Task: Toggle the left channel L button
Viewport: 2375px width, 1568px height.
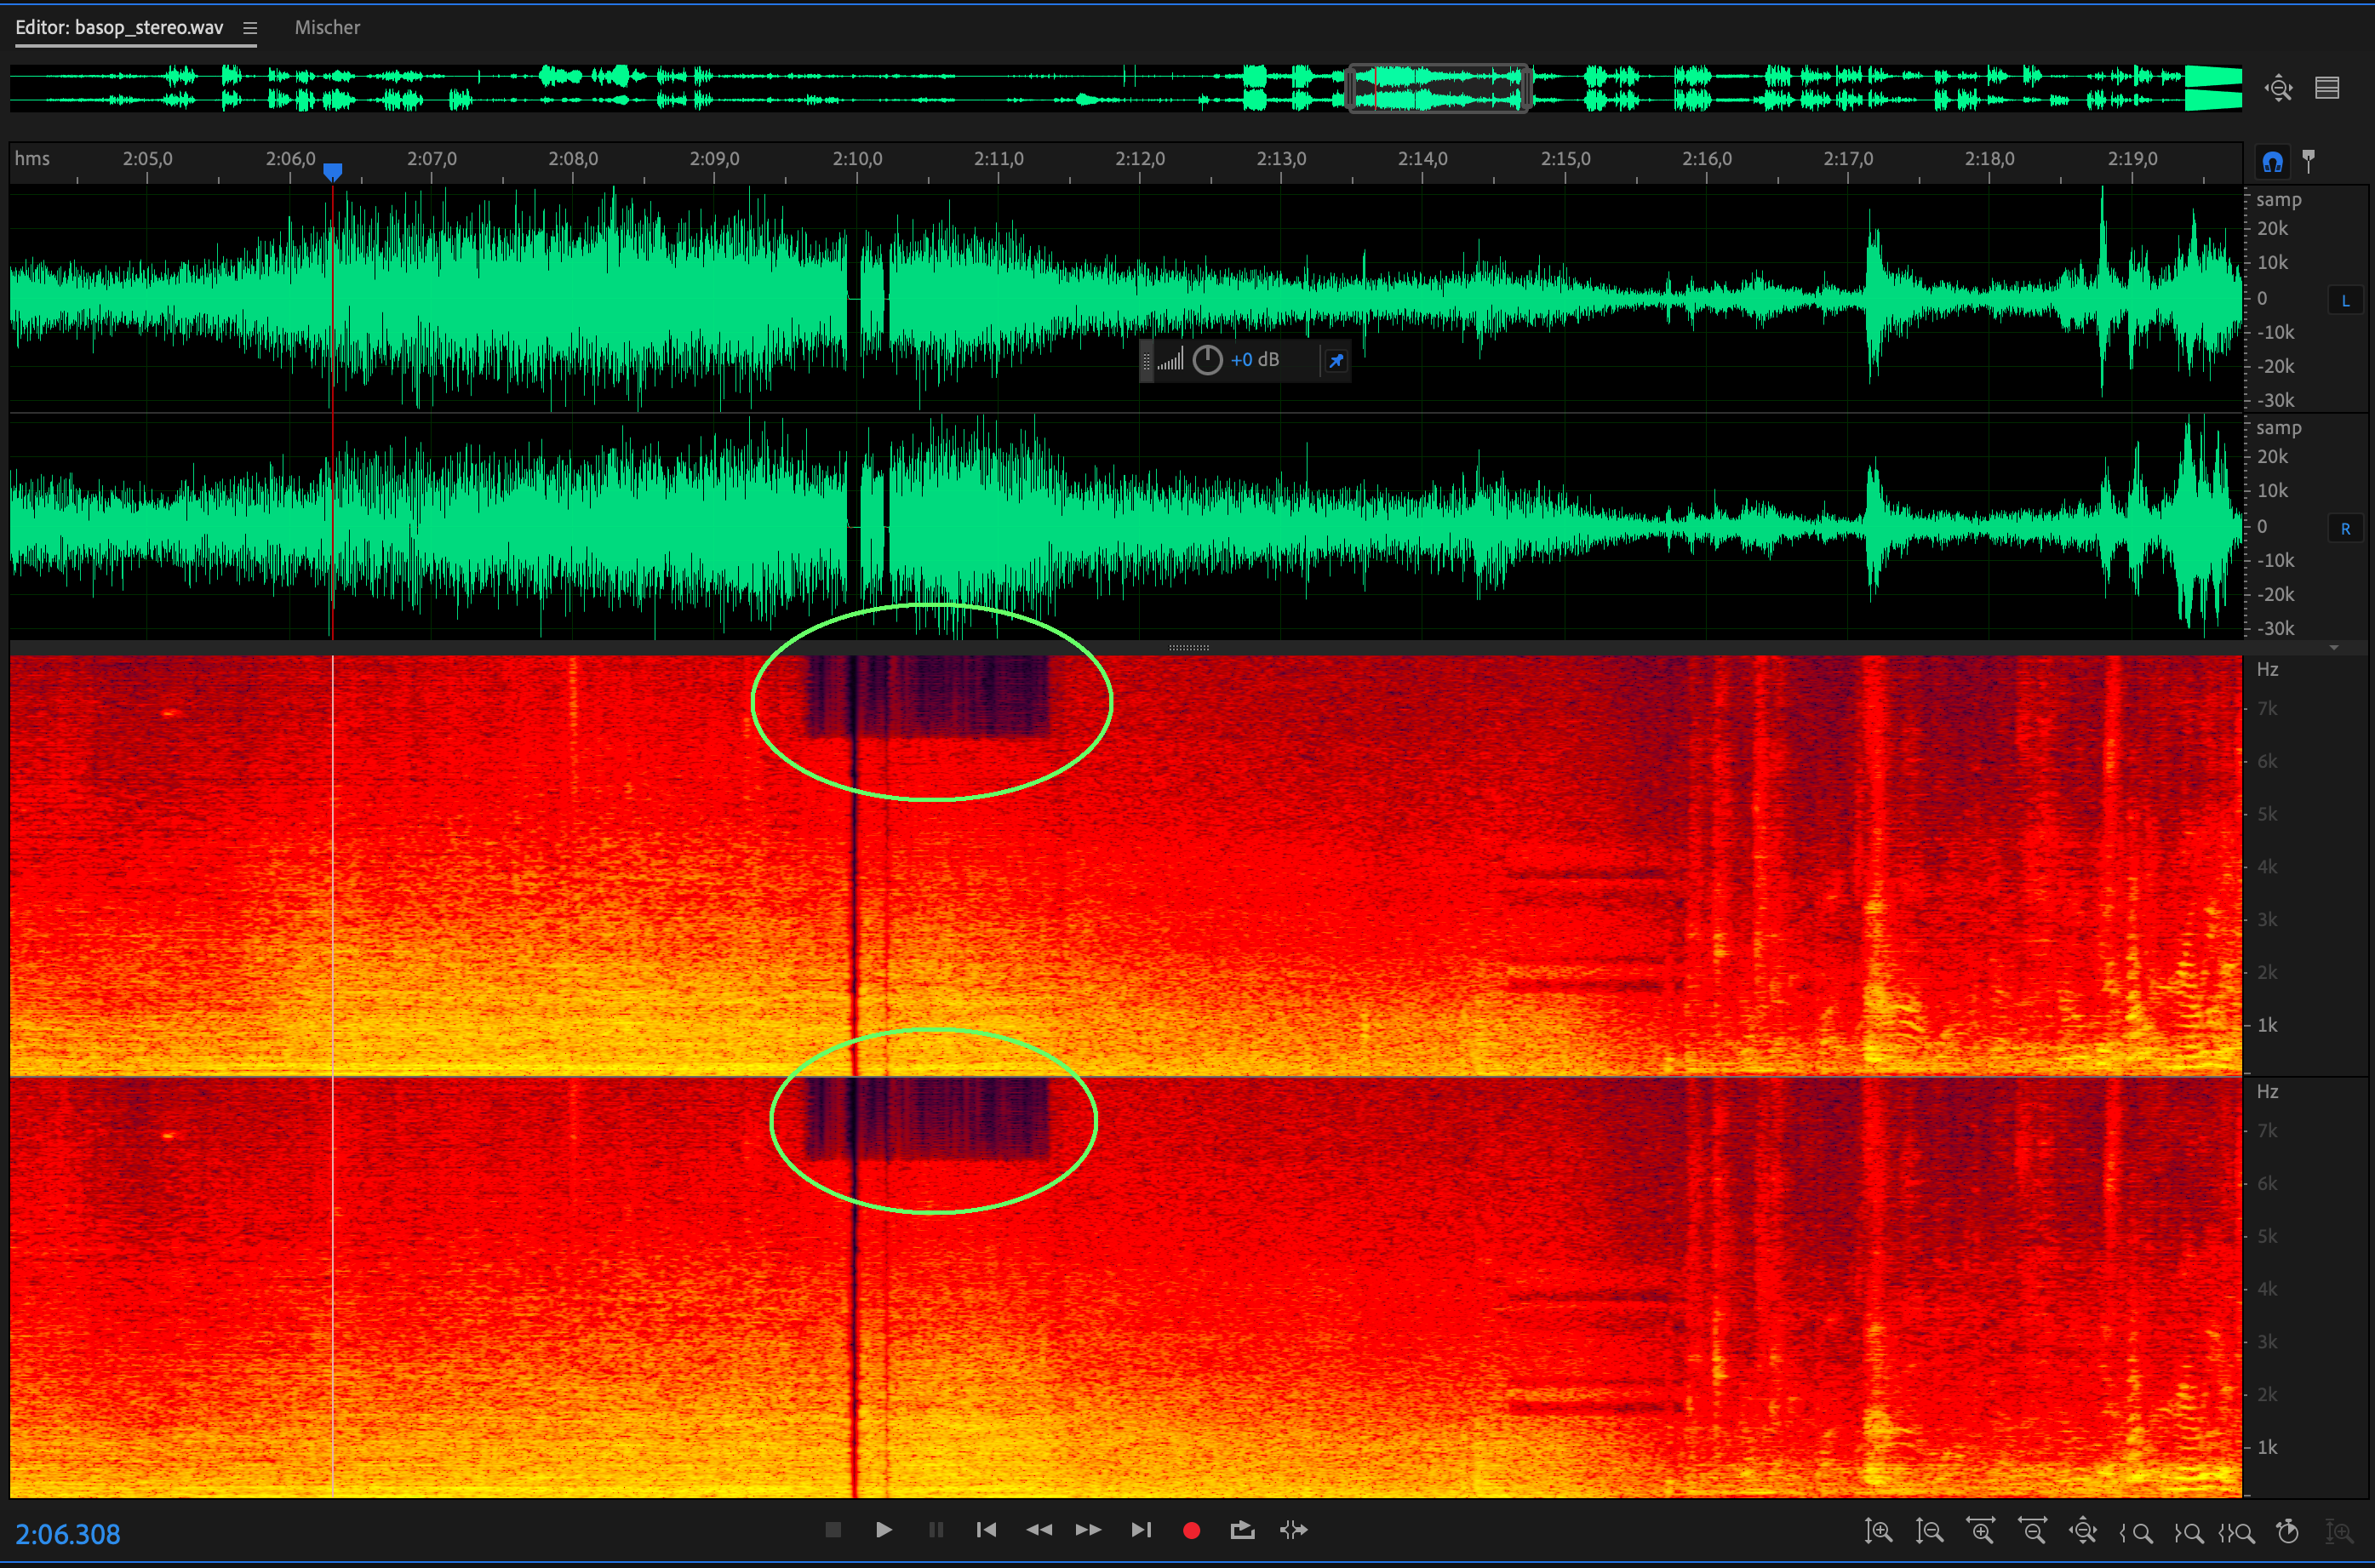Action: point(2345,300)
